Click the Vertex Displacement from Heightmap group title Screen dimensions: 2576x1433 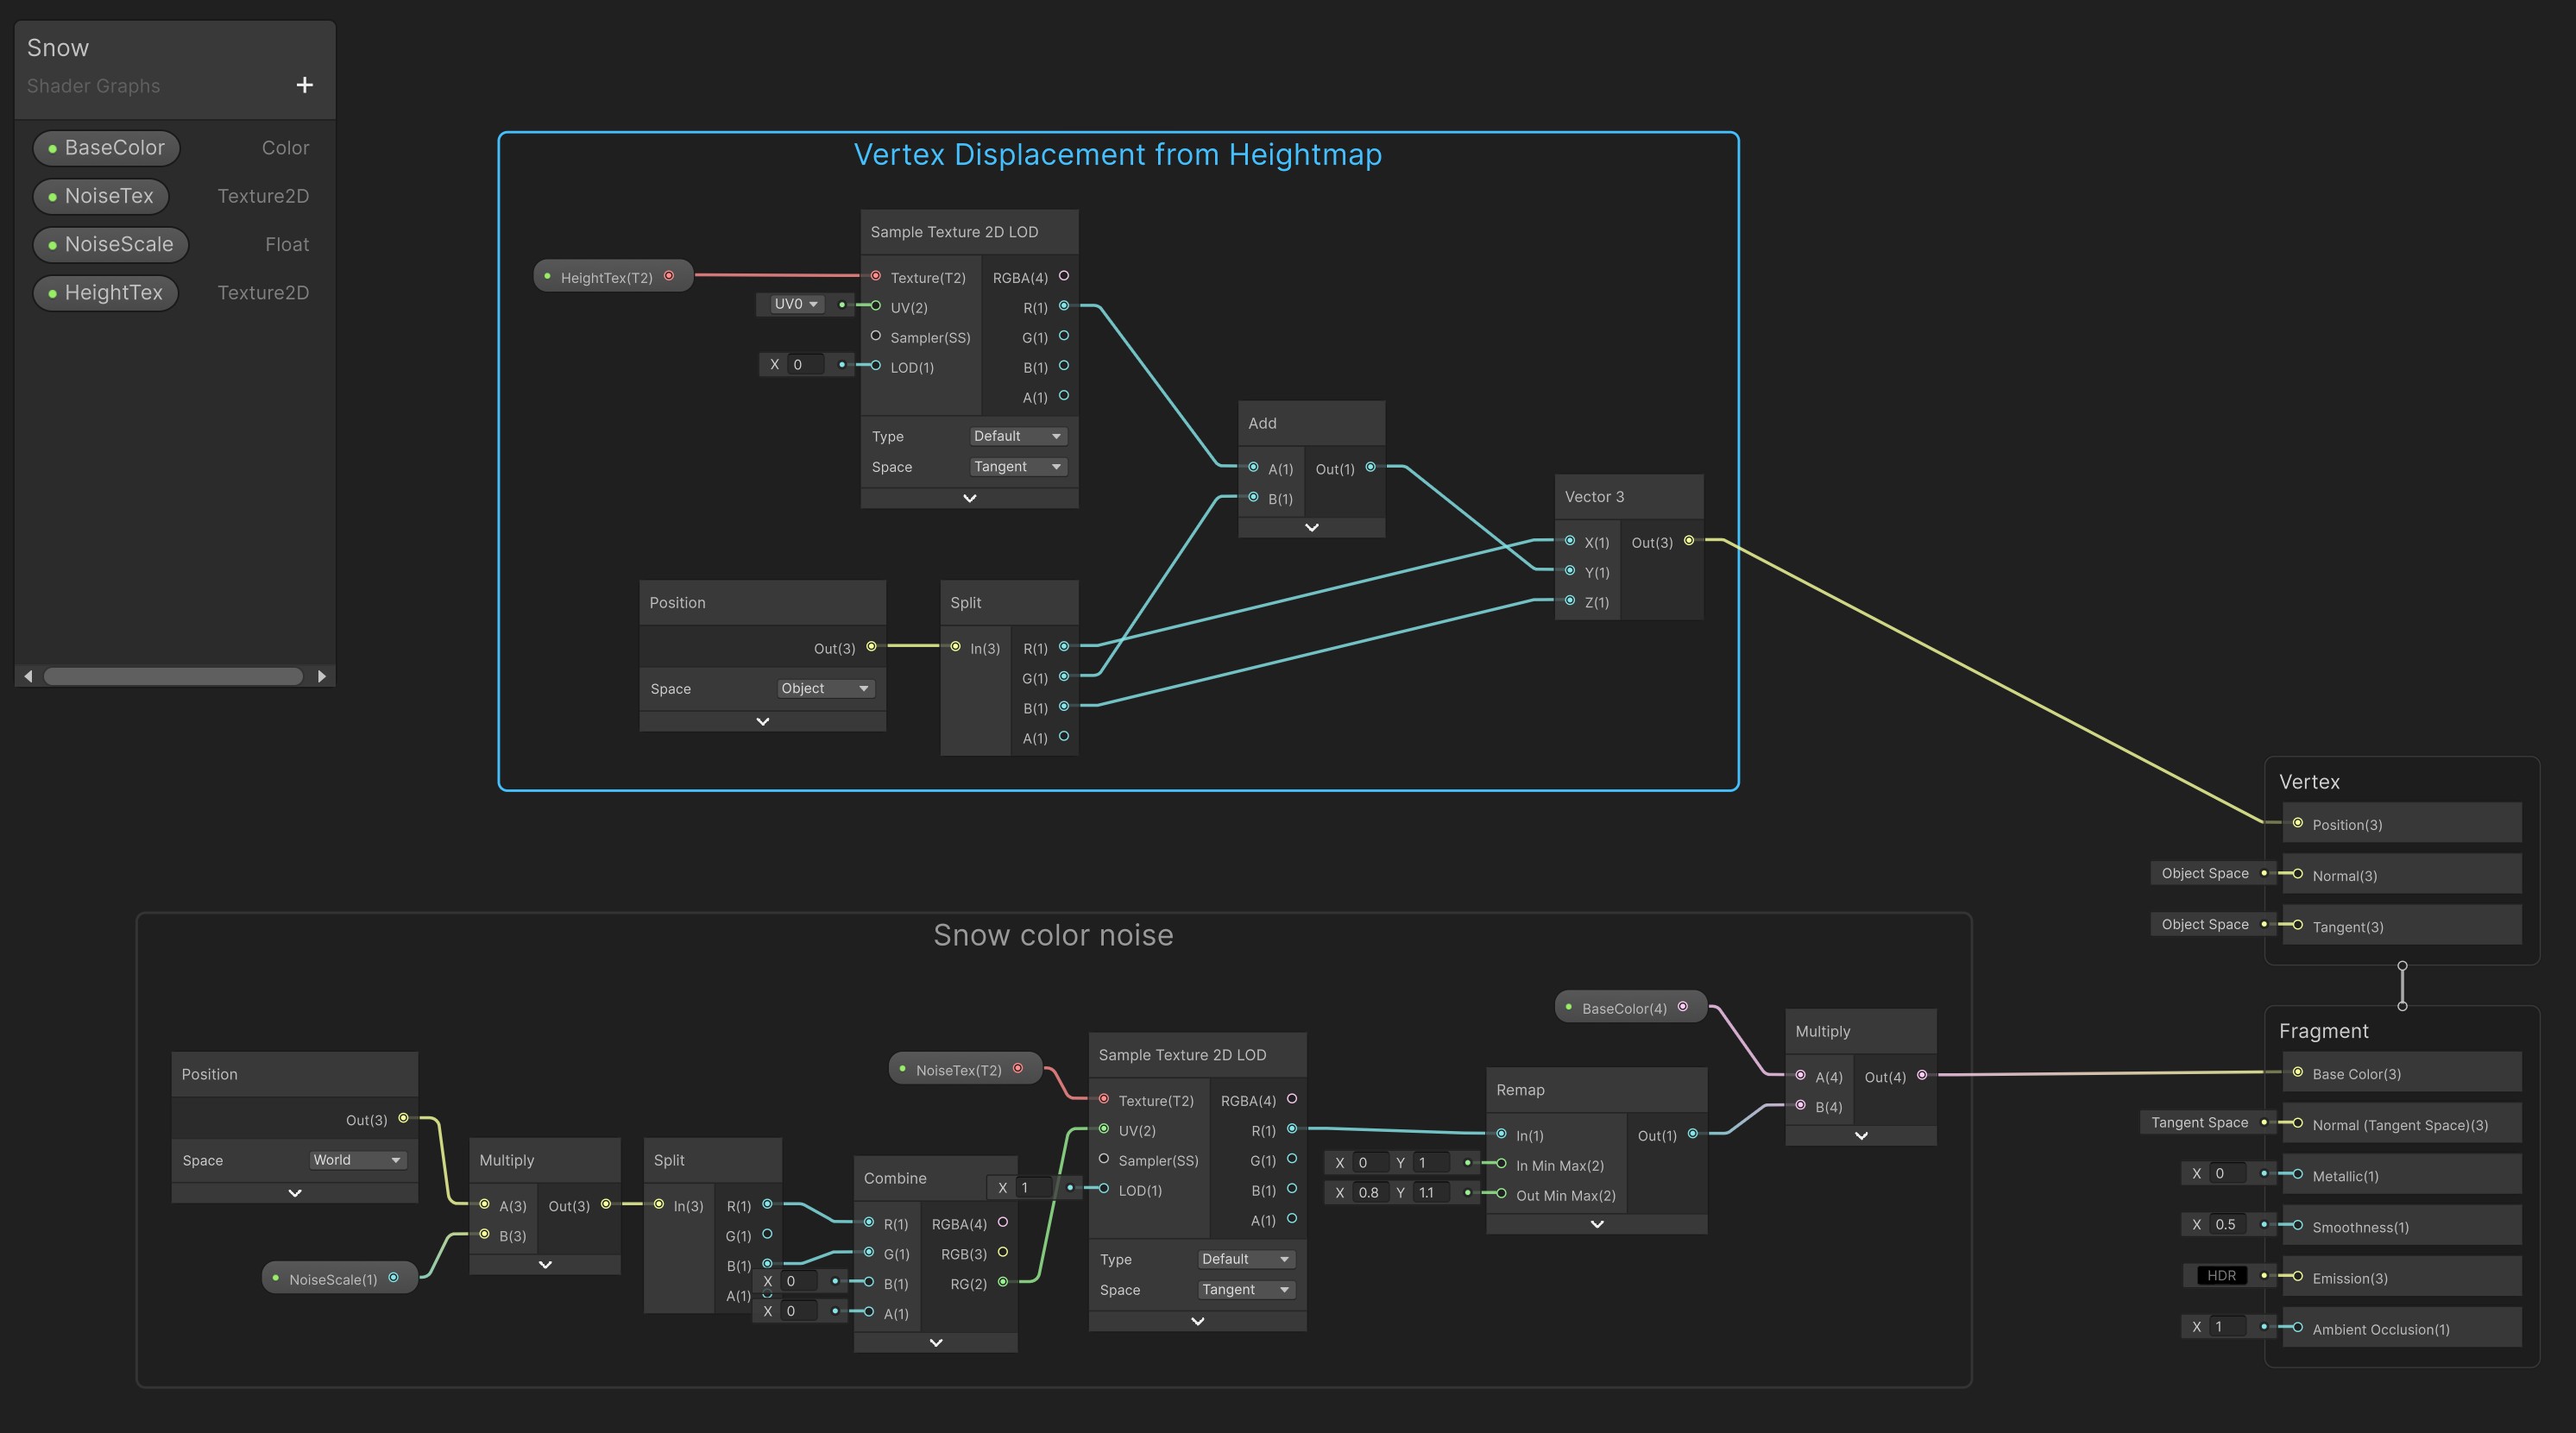[1117, 155]
